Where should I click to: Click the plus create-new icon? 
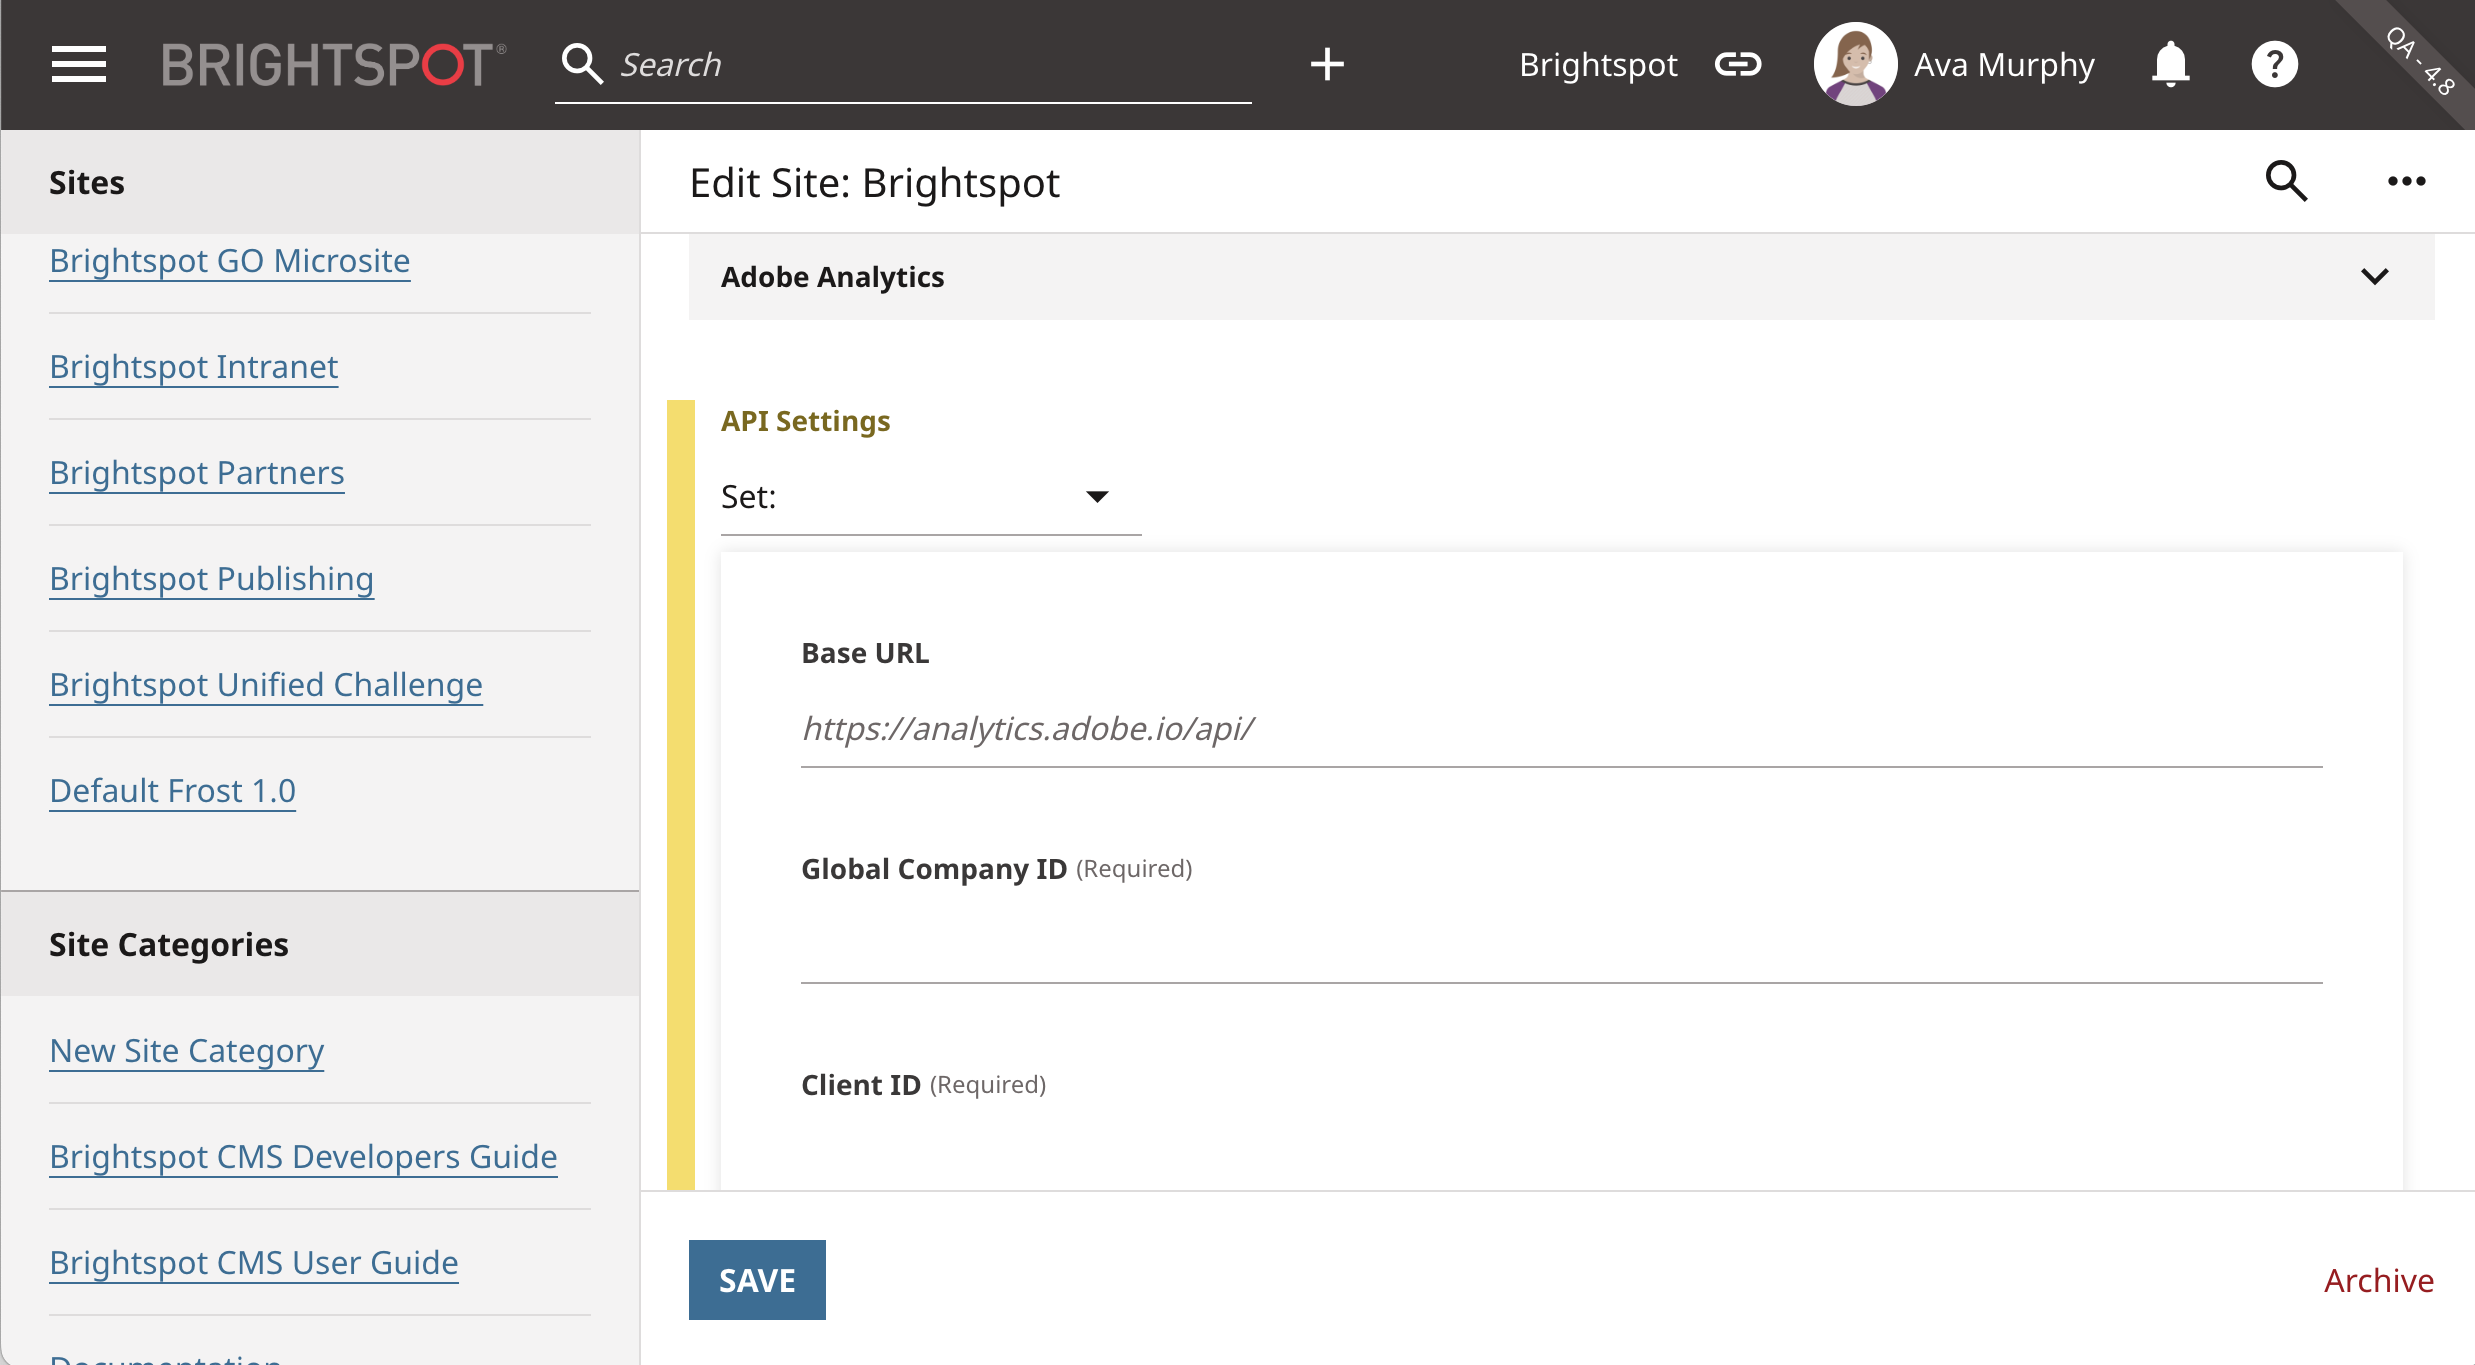(1327, 64)
